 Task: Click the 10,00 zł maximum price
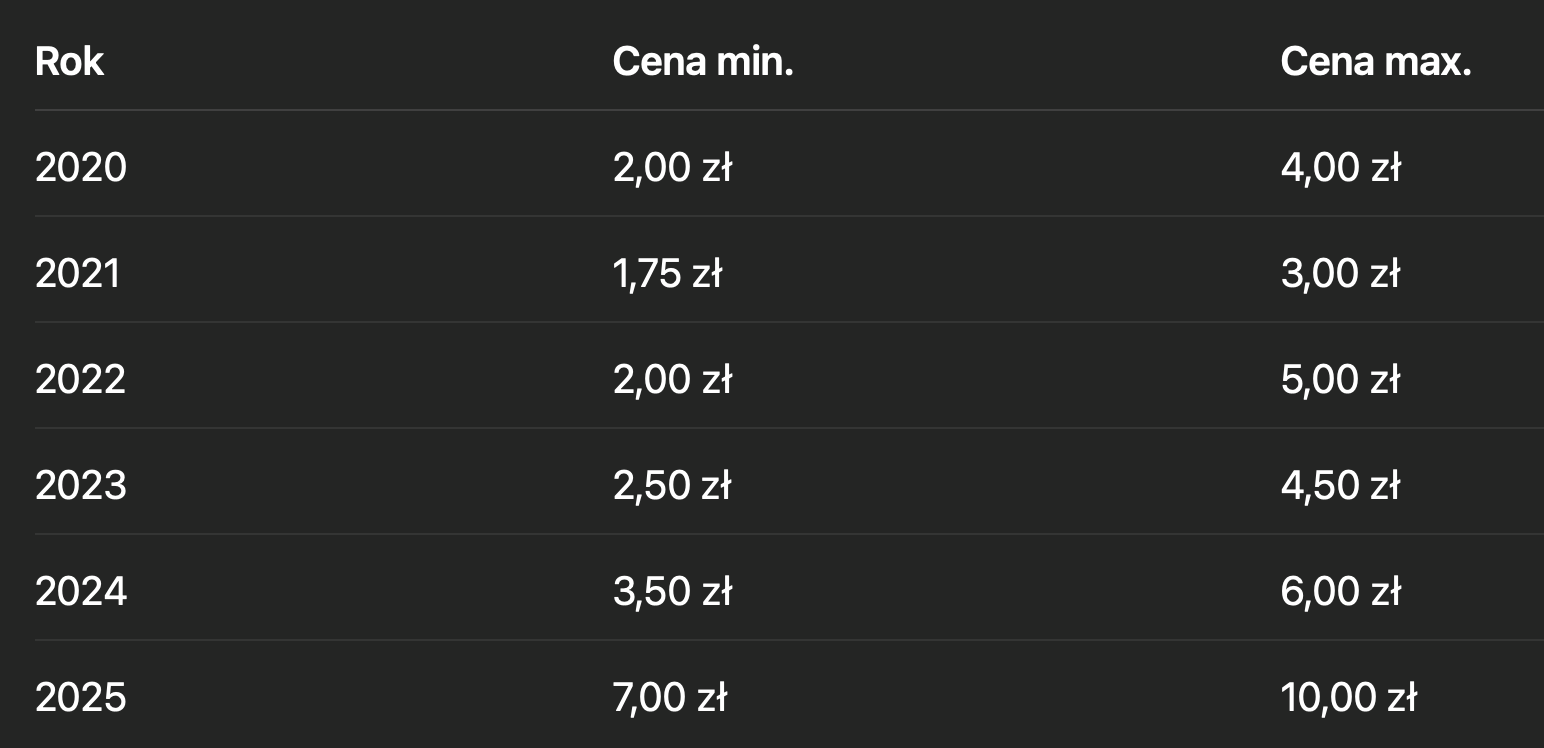[x=1348, y=698]
